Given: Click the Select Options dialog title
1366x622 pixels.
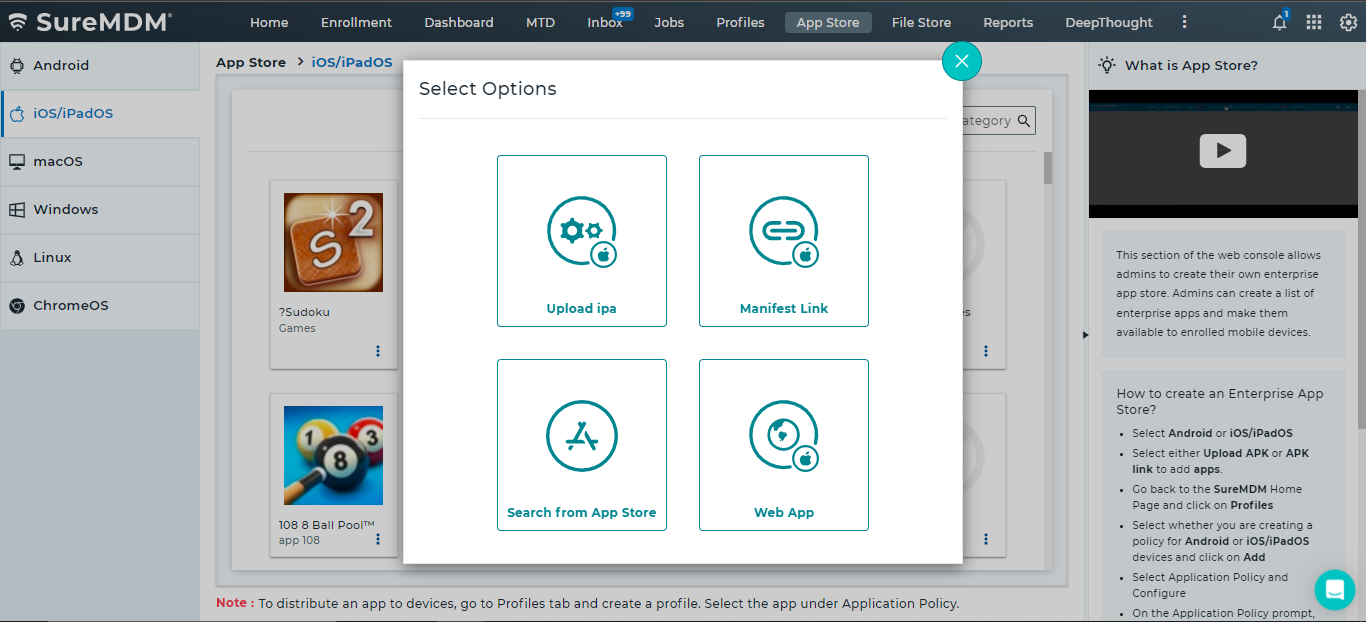Looking at the screenshot, I should click(x=488, y=88).
